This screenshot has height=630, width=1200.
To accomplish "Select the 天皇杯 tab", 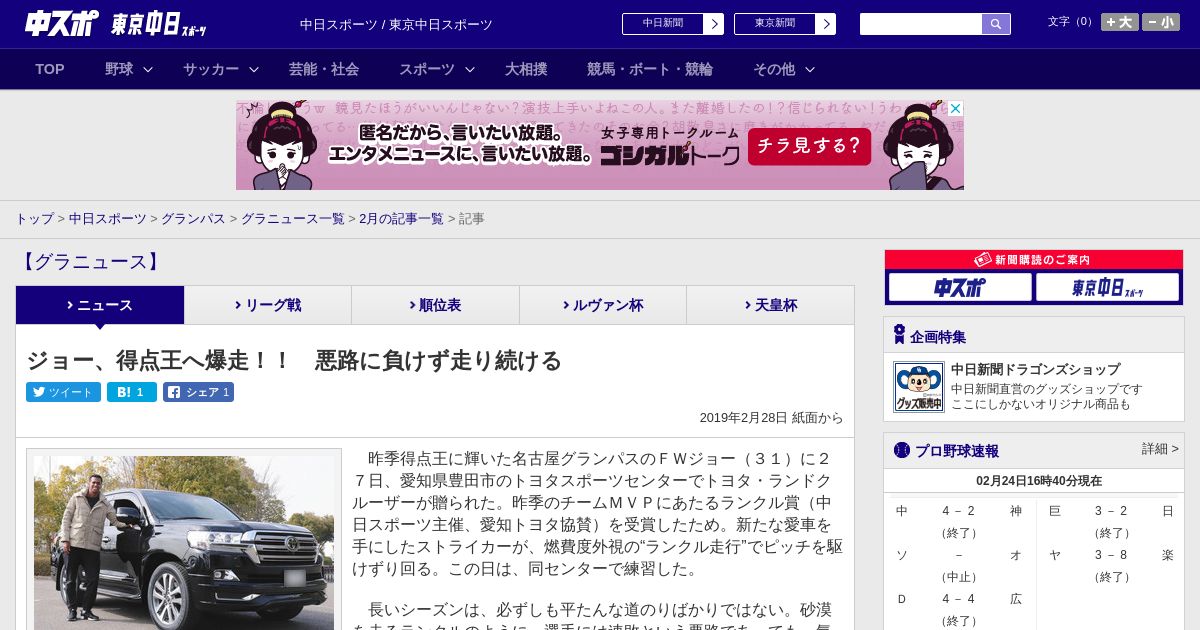I will (770, 305).
